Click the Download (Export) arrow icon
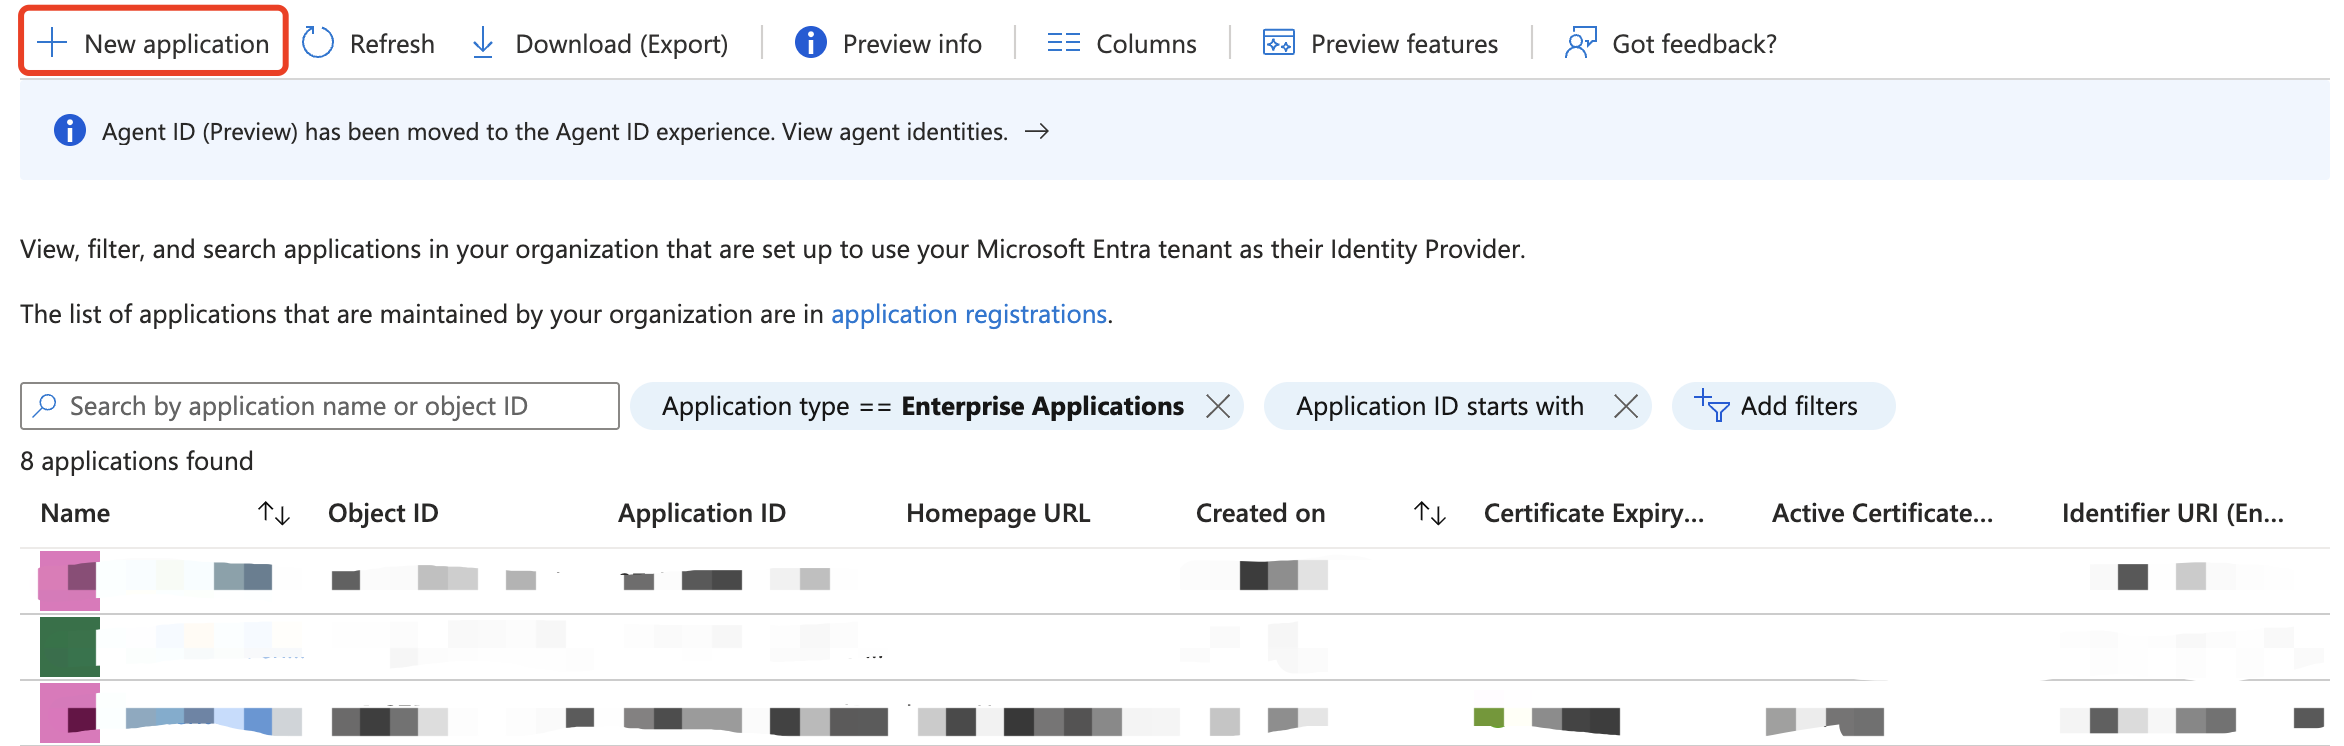The height and width of the screenshot is (746, 2344). click(x=483, y=43)
